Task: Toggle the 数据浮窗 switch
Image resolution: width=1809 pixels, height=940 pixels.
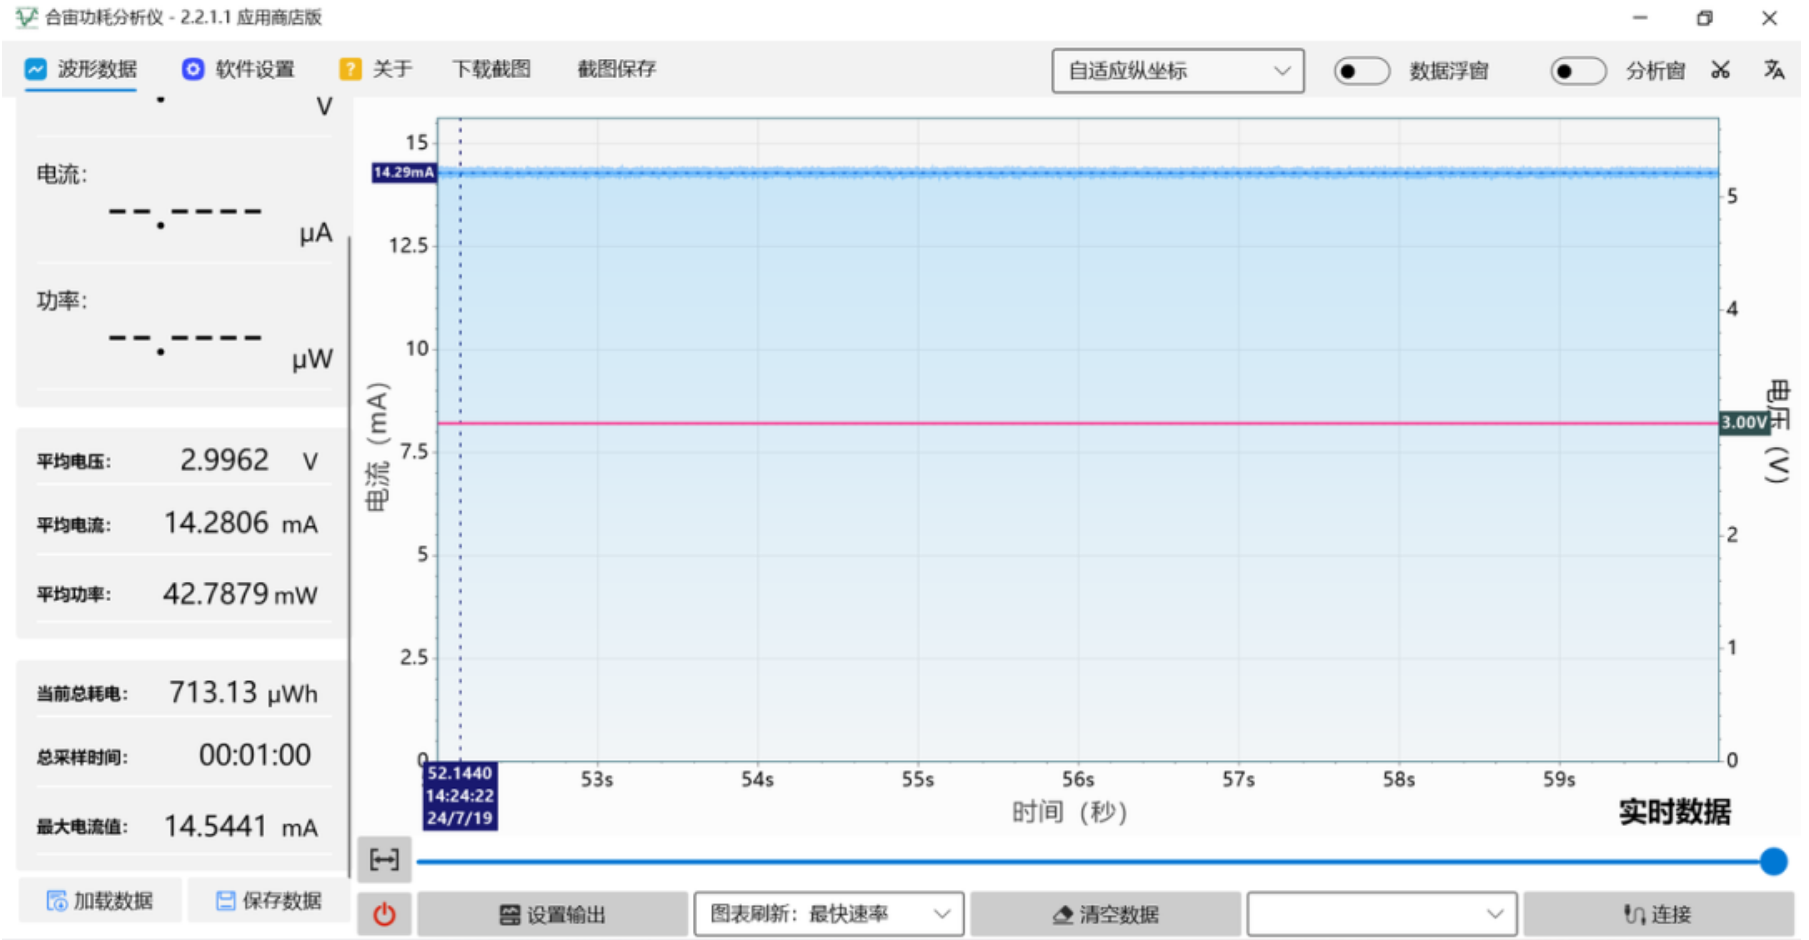Action: click(x=1362, y=71)
